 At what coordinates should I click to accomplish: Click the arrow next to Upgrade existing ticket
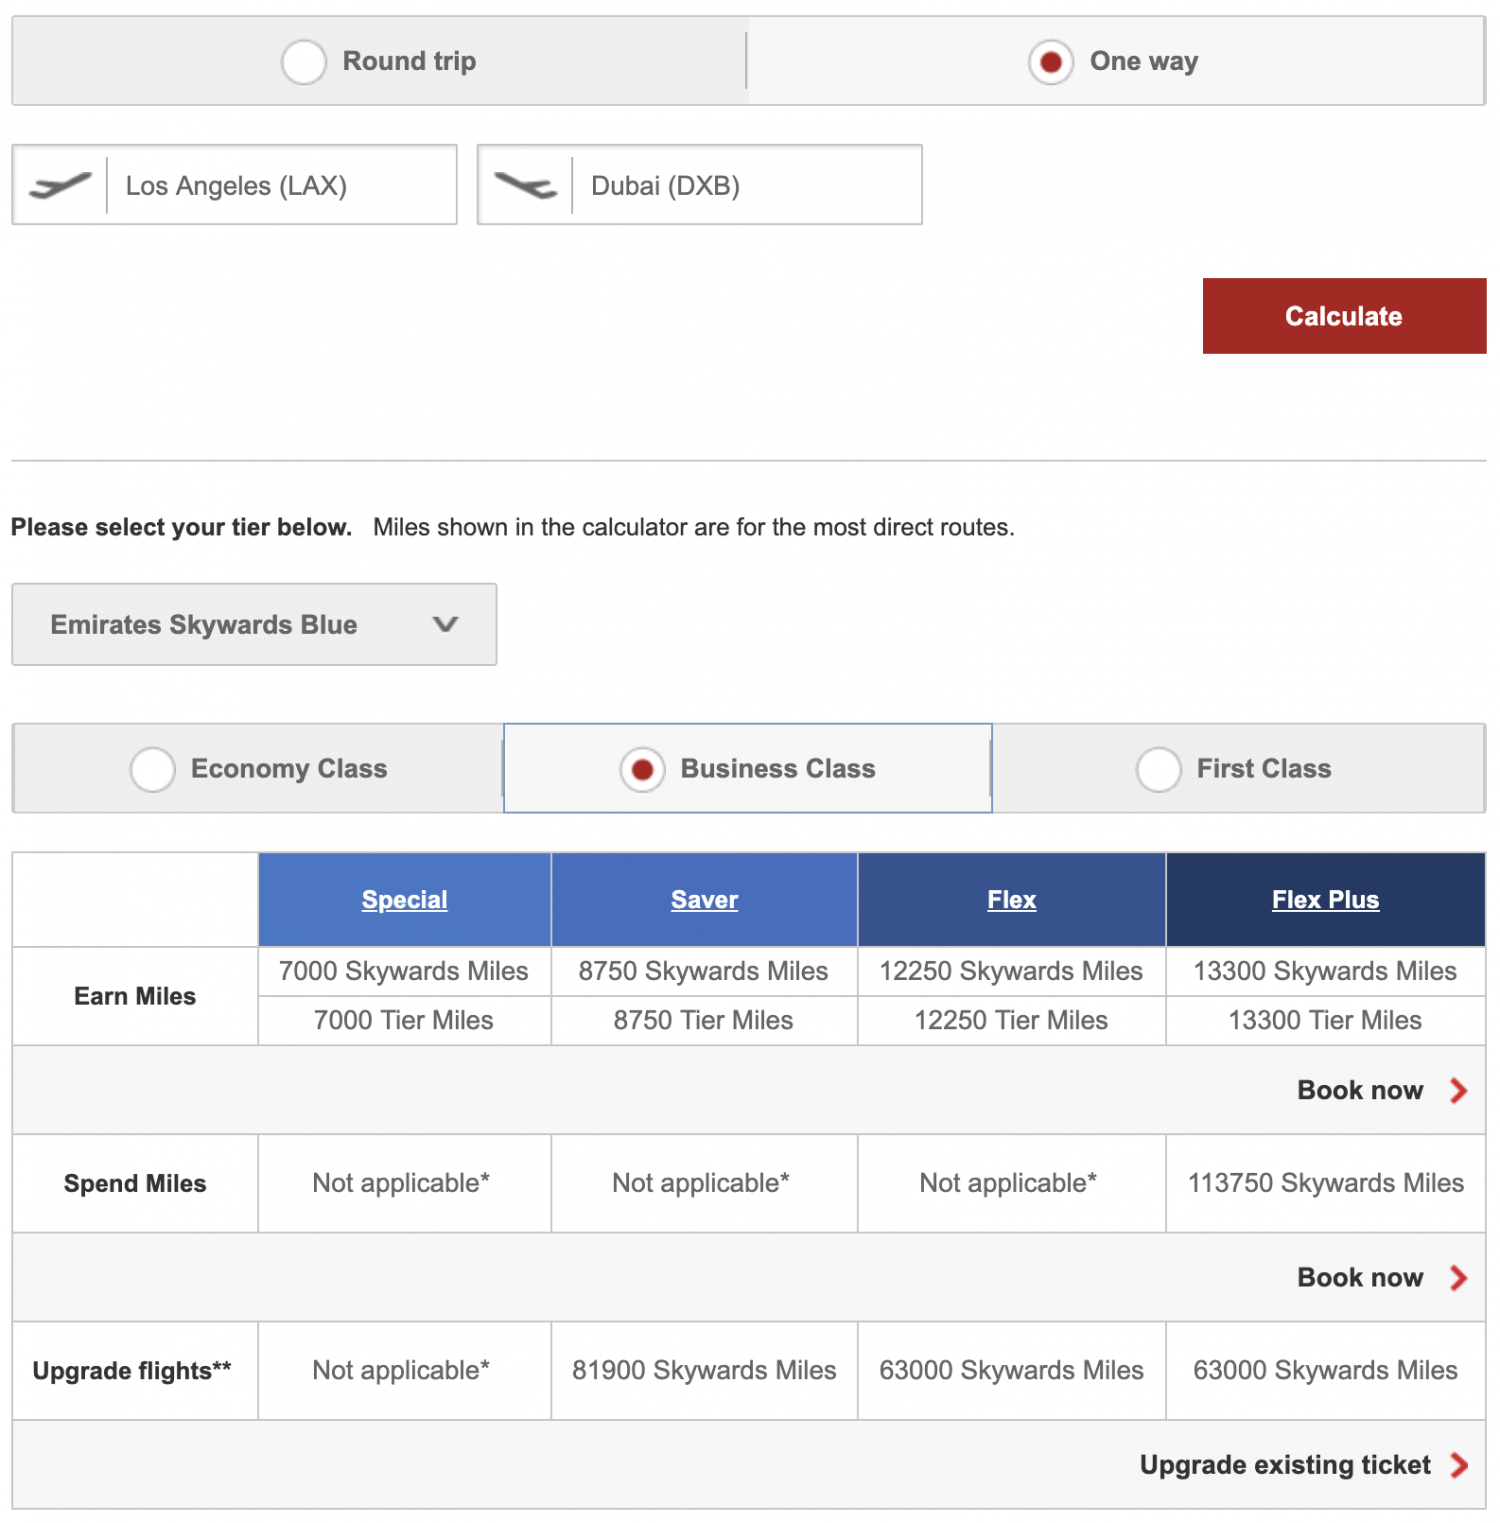pos(1460,1465)
